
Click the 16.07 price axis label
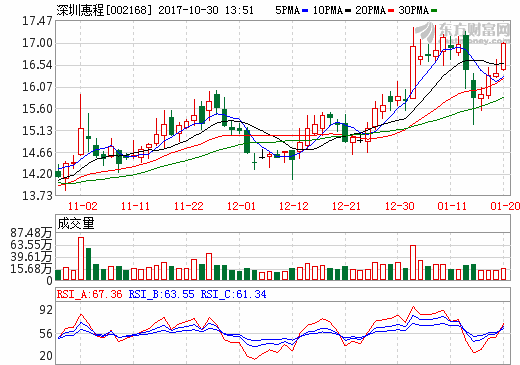tap(37, 87)
